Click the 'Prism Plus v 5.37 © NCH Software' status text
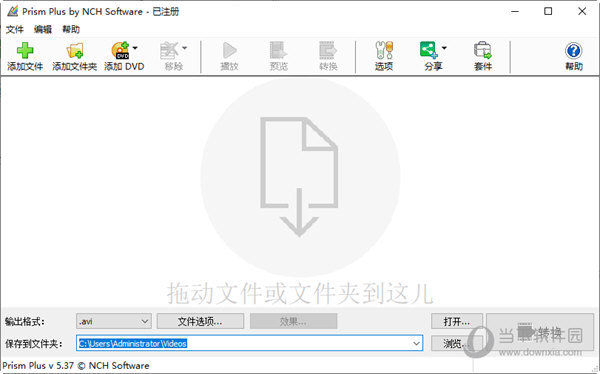Viewport: 600px width, 374px height. tap(76, 366)
